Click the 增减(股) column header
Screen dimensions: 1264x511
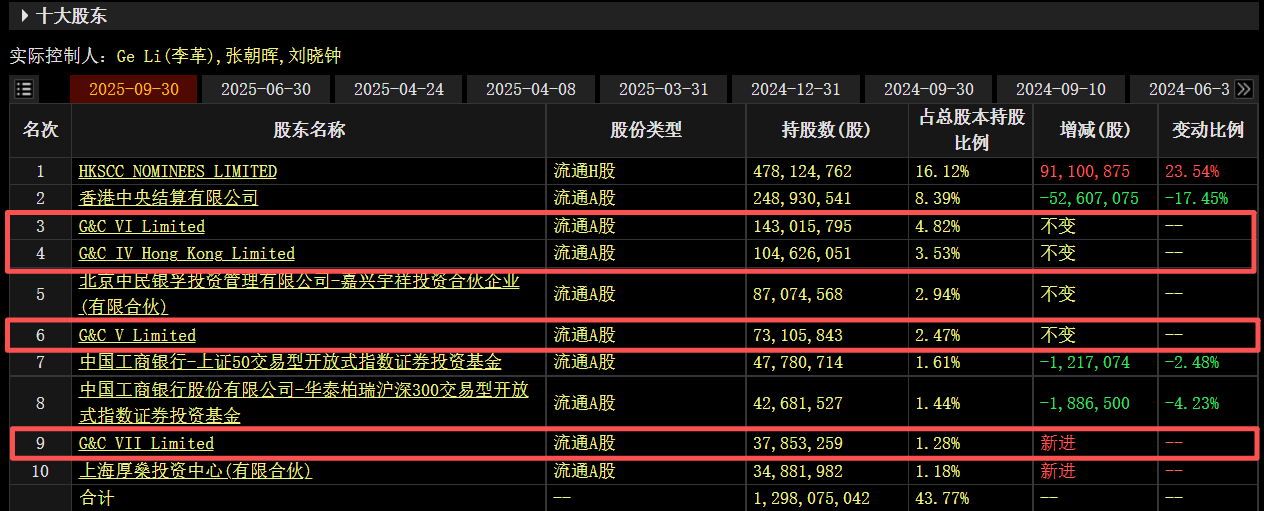pyautogui.click(x=1095, y=130)
